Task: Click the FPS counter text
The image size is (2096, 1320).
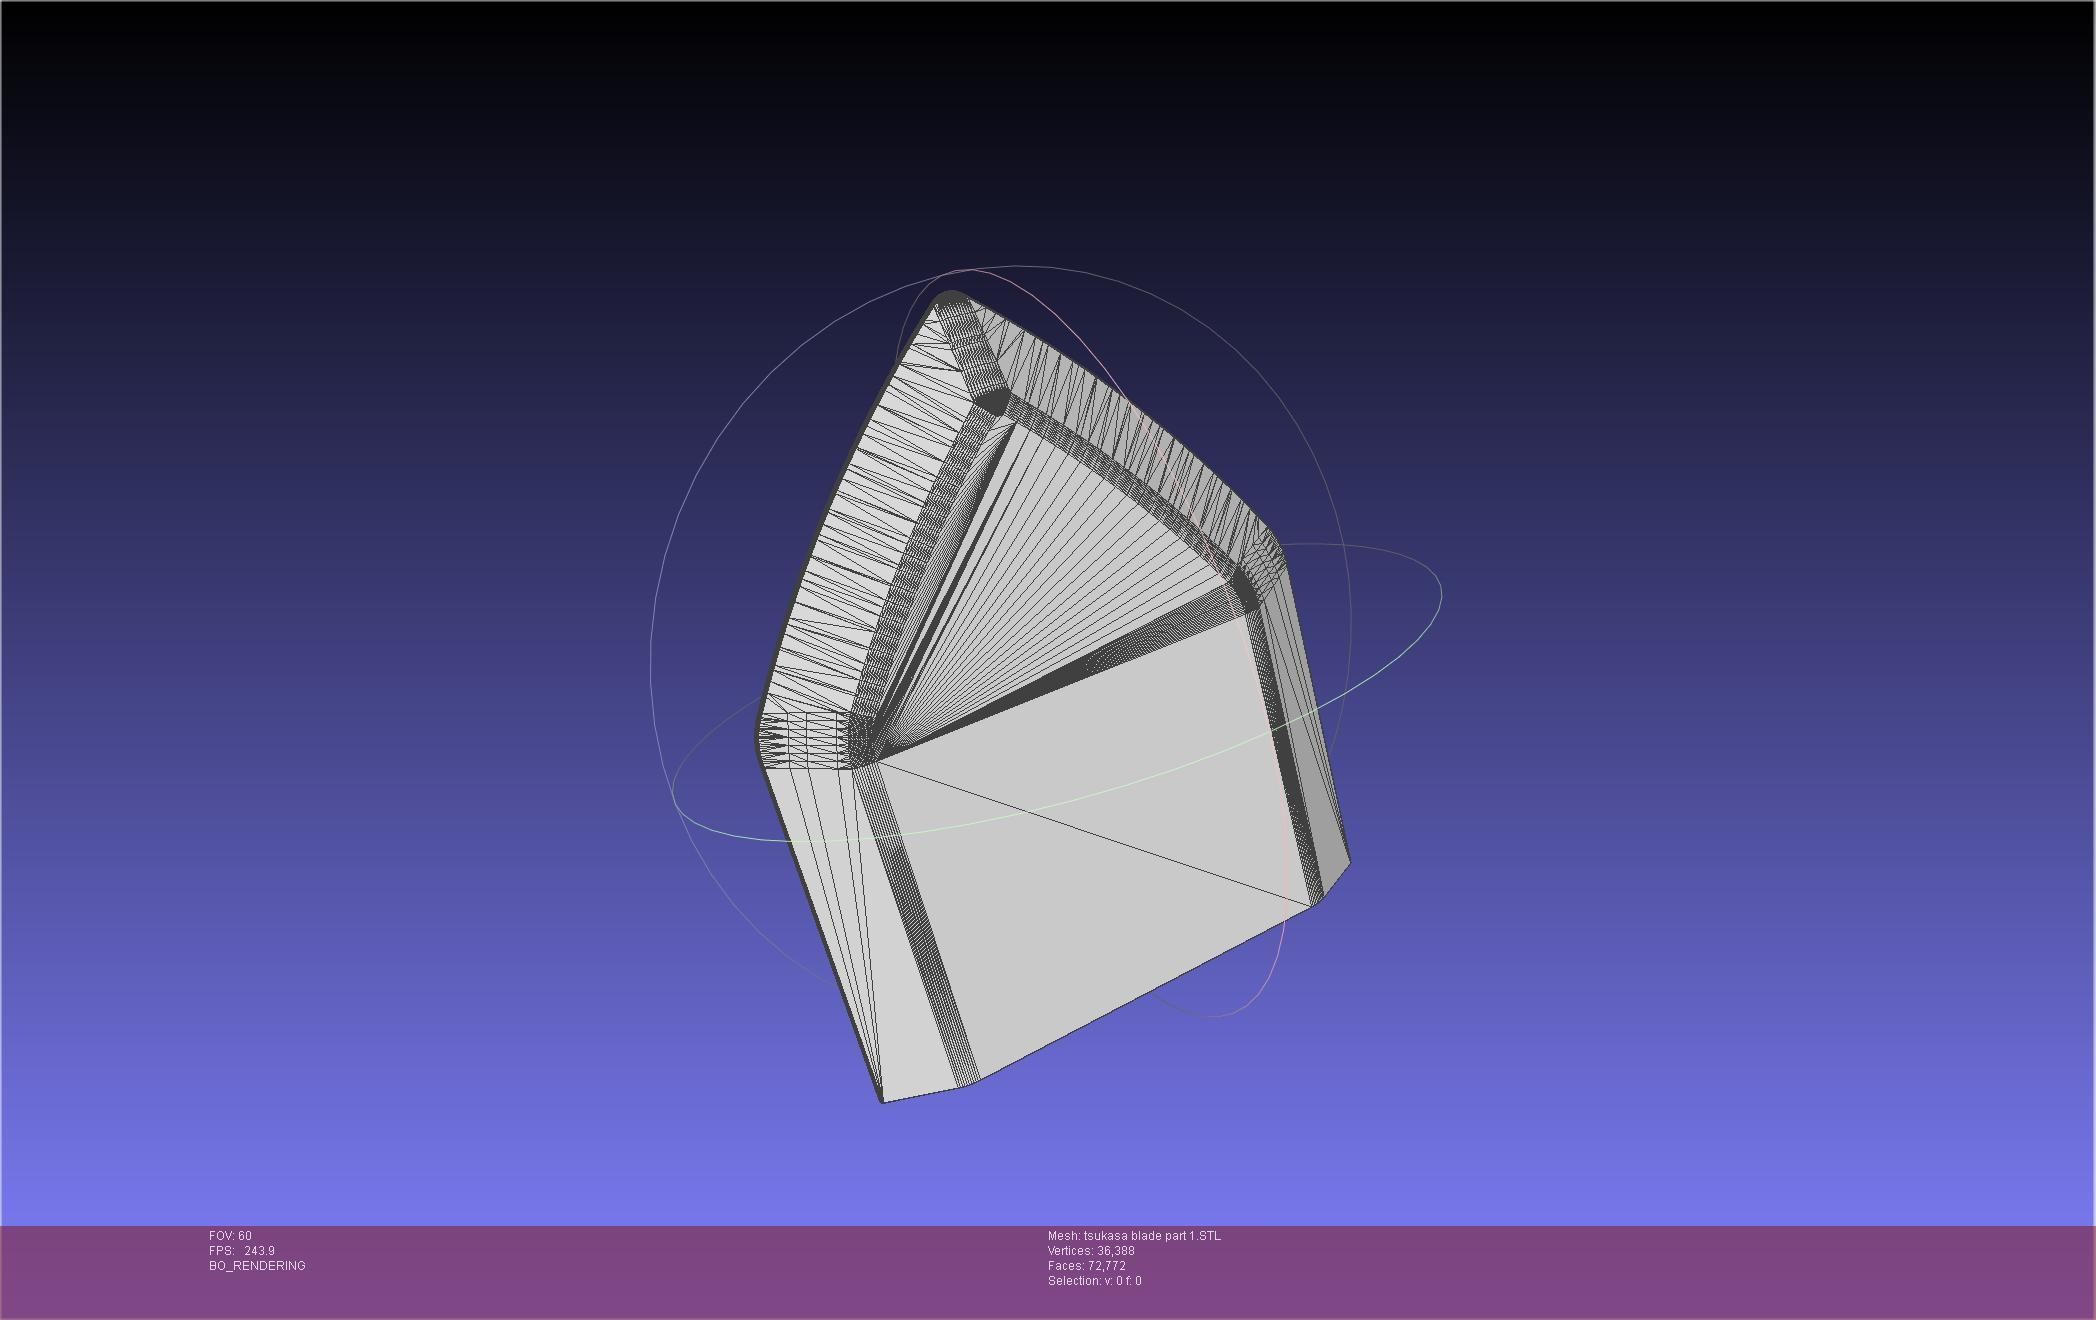Action: pyautogui.click(x=241, y=1251)
